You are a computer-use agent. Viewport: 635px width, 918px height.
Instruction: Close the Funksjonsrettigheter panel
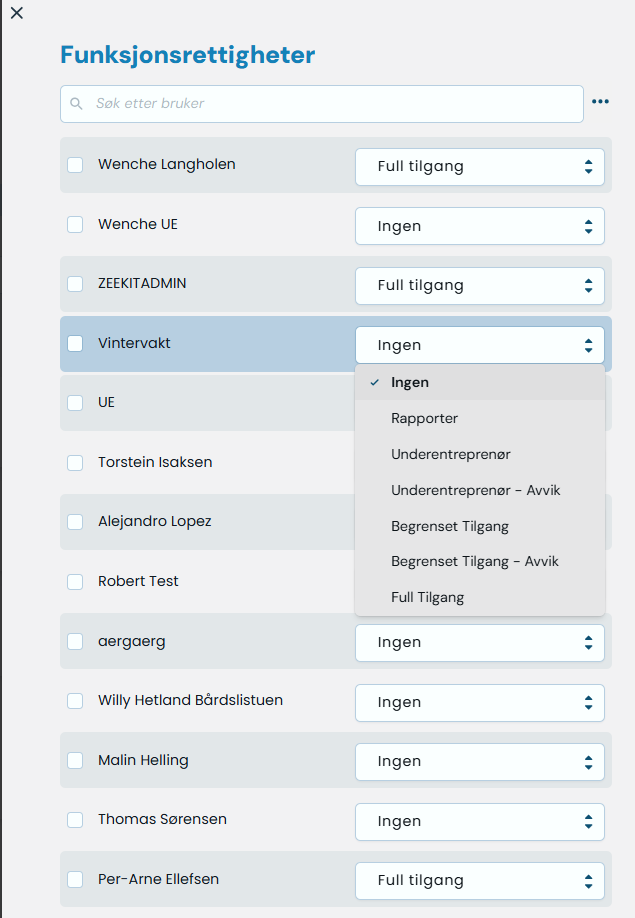point(16,13)
